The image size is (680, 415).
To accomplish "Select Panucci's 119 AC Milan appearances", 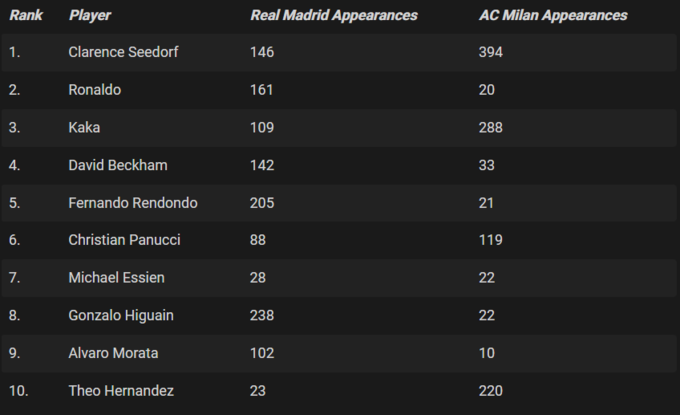I will [x=490, y=240].
